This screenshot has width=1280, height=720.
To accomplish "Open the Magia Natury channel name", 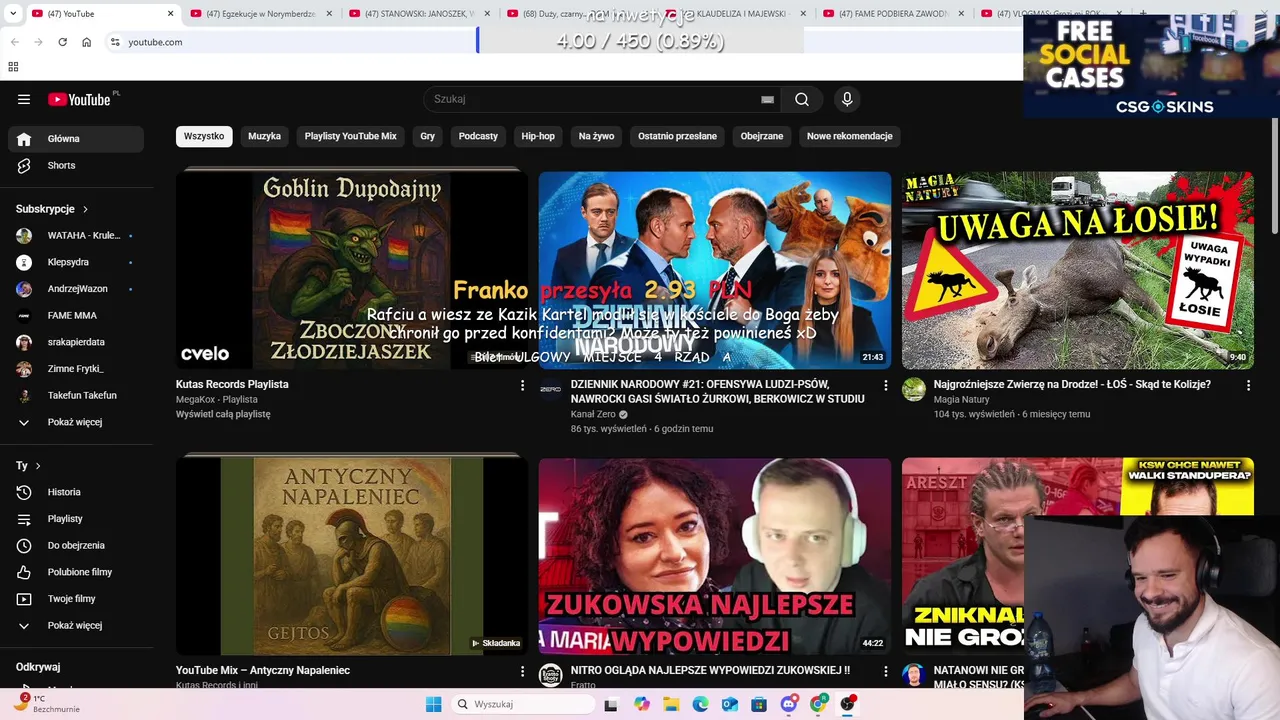I will [x=962, y=399].
